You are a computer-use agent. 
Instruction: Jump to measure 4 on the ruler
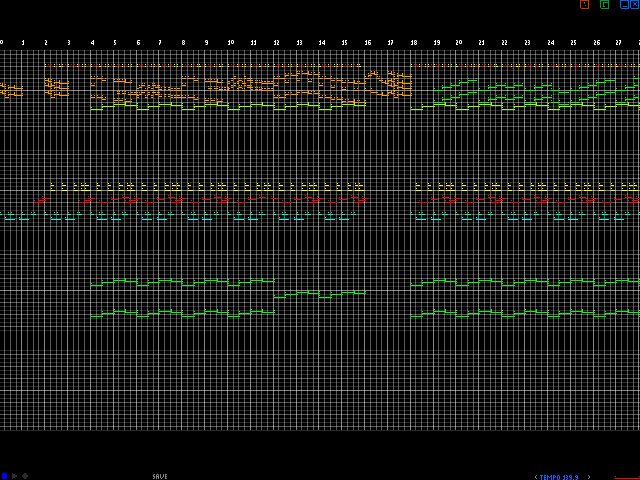point(92,43)
